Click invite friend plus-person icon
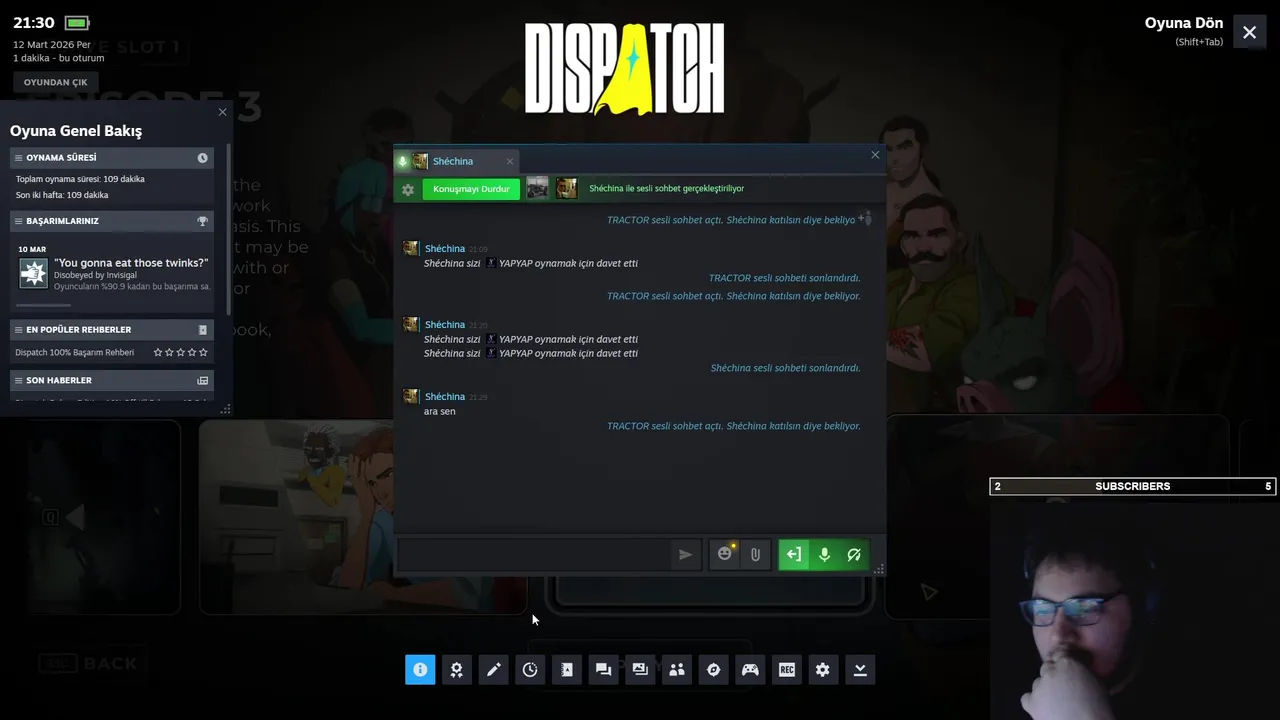This screenshot has width=1280, height=720. point(865,218)
